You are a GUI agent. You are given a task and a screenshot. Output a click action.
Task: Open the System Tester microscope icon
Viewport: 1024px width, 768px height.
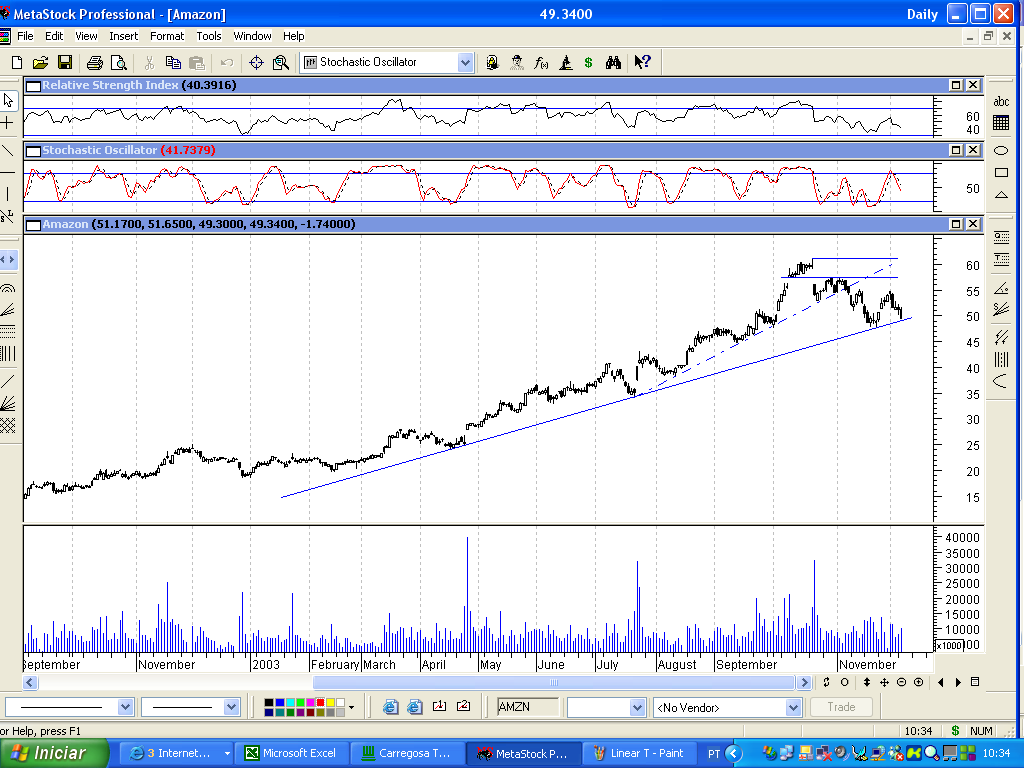pos(566,63)
